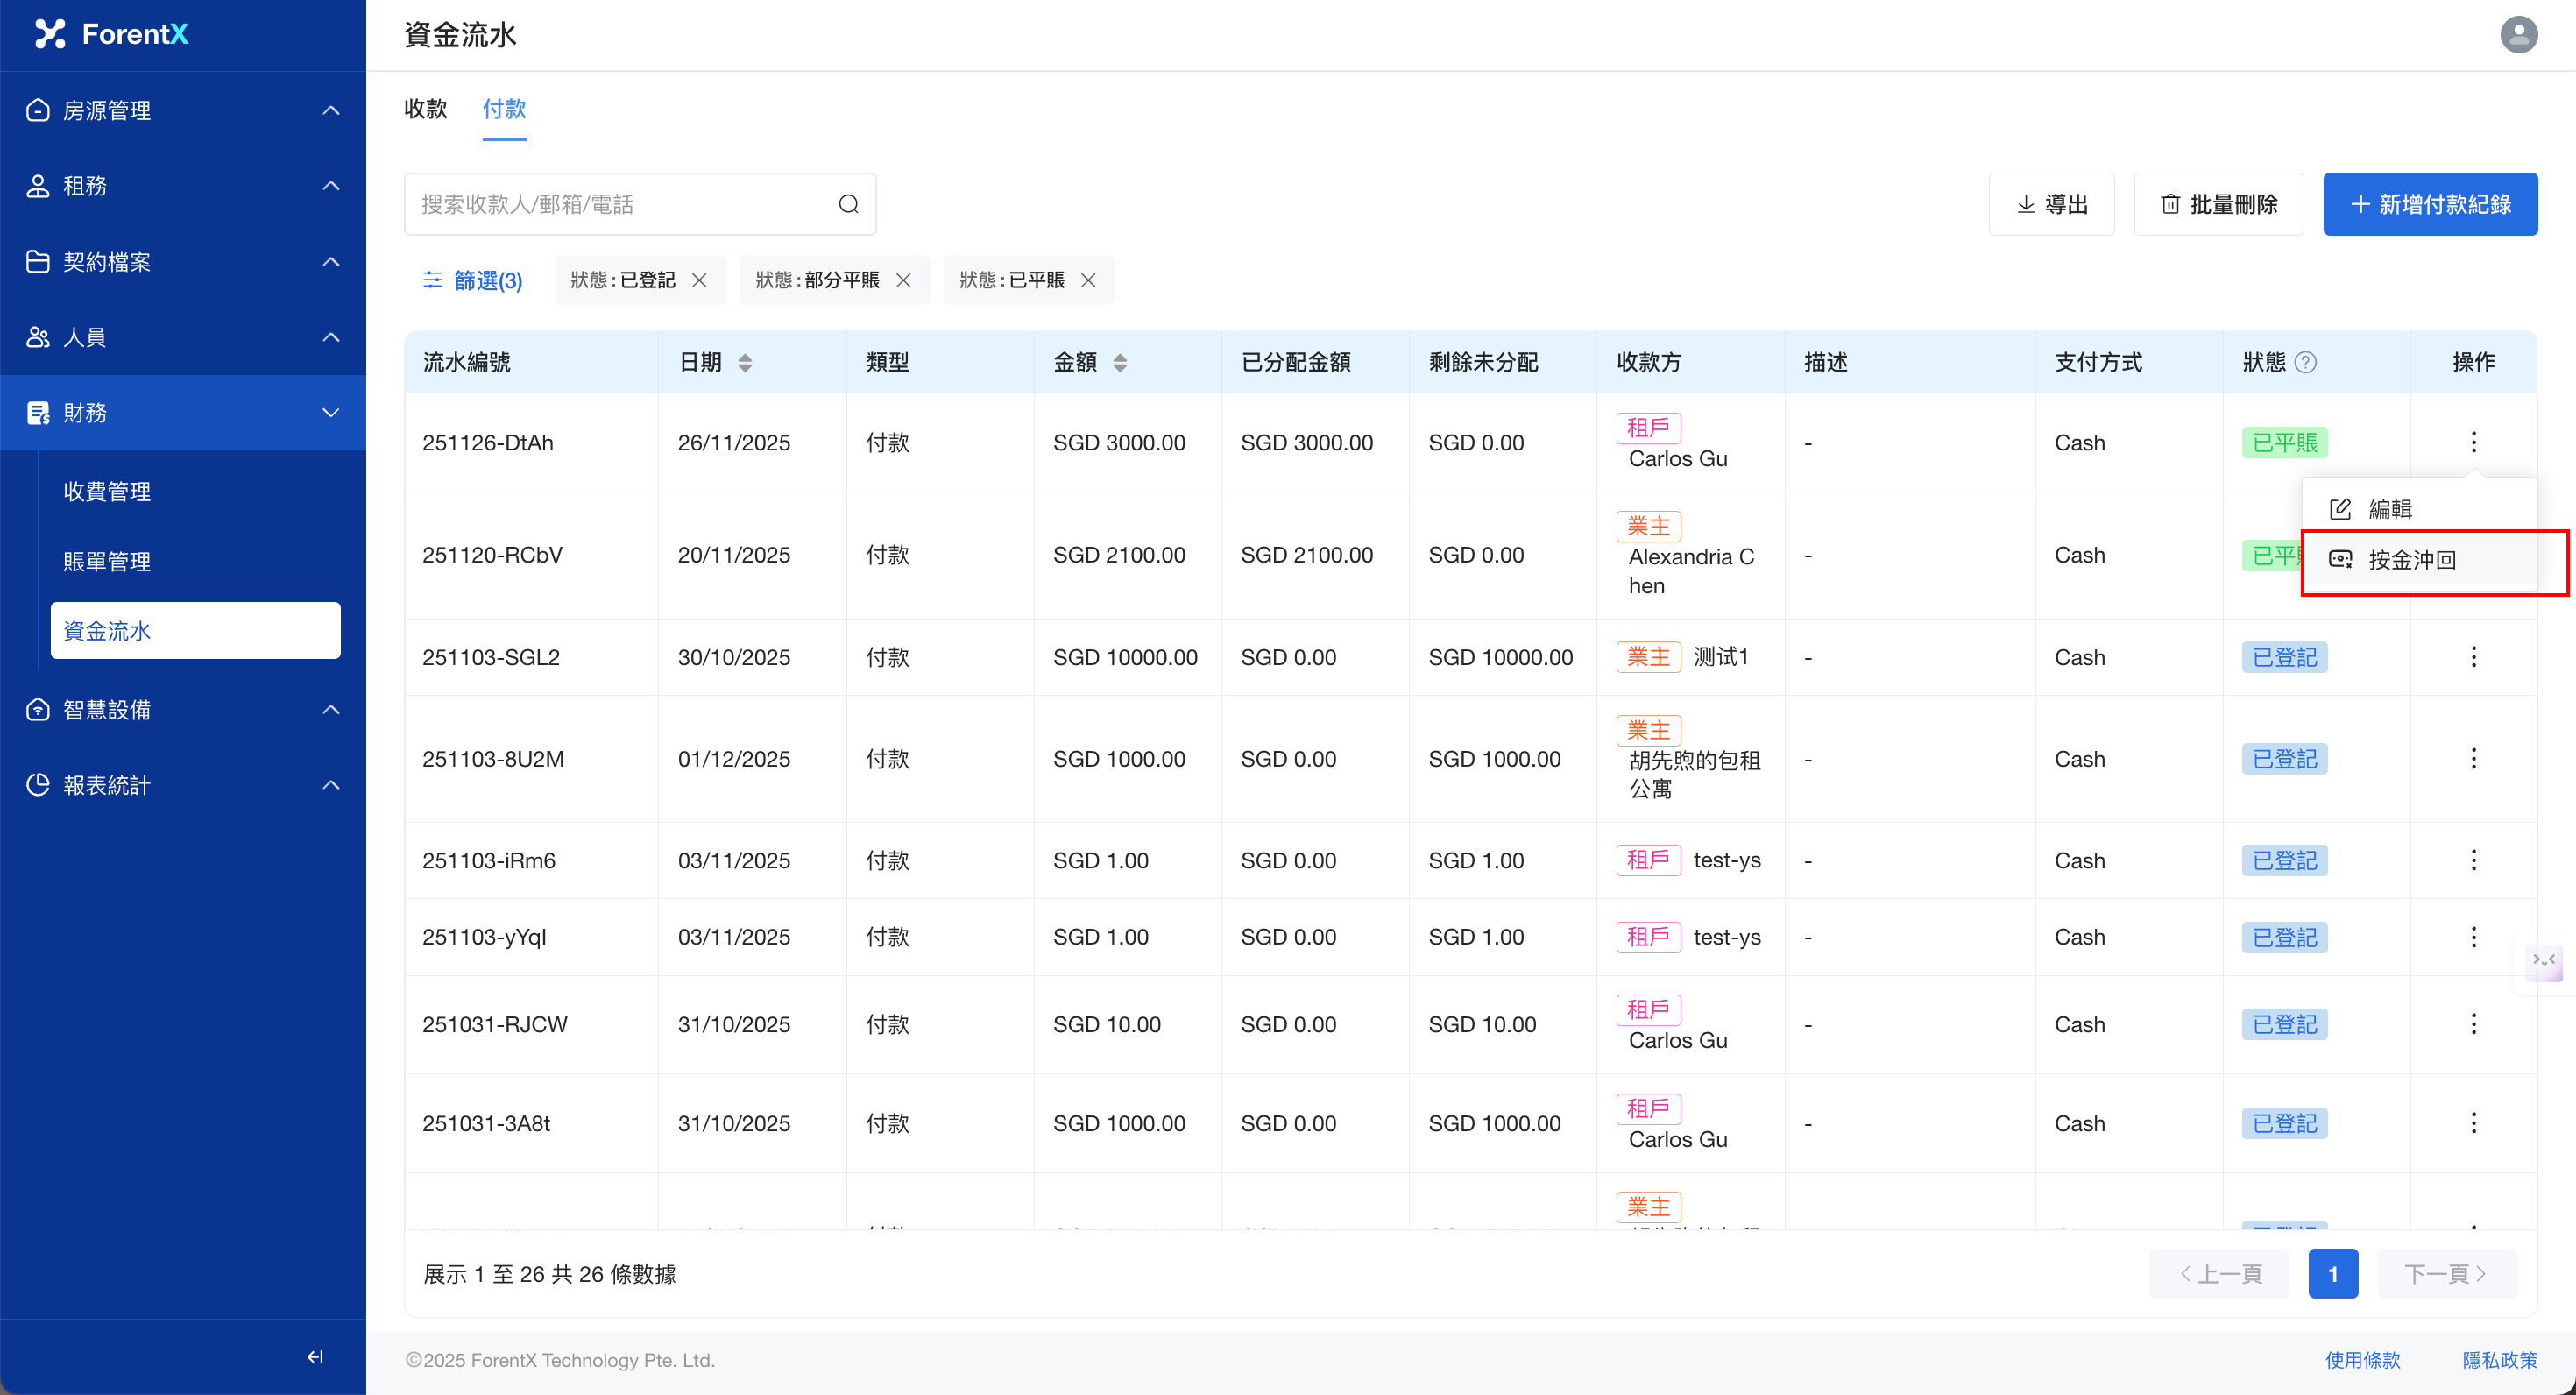Click the search payee input field

click(620, 204)
